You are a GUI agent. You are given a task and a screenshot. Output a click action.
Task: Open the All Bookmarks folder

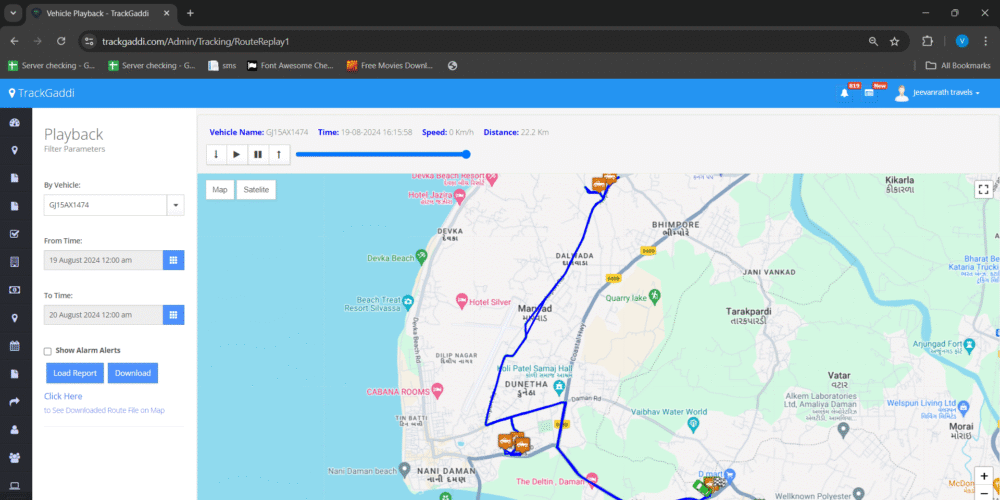(x=958, y=66)
